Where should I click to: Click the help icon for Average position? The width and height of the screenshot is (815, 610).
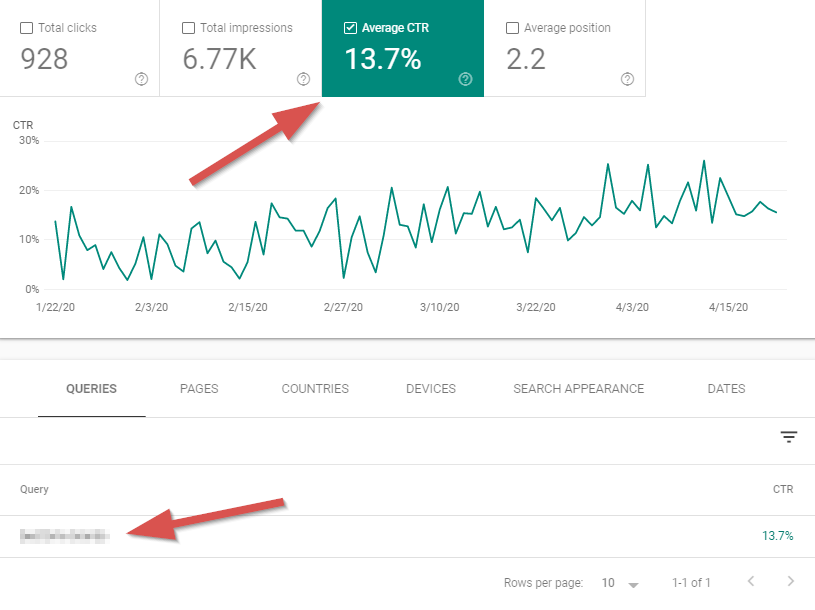point(627,77)
